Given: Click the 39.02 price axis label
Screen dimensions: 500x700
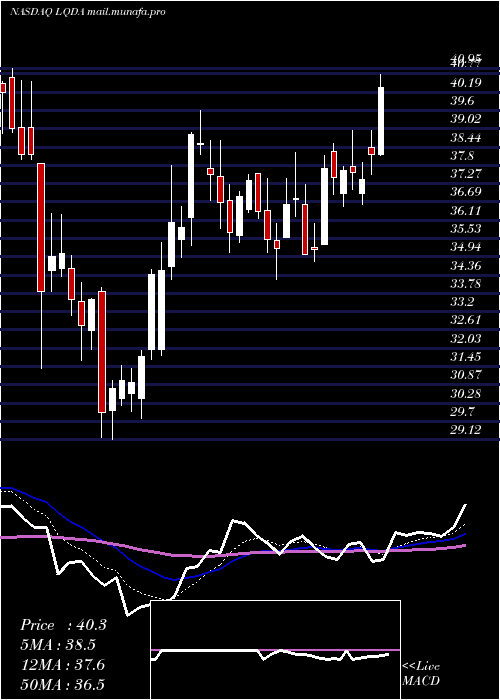Looking at the screenshot, I should (x=466, y=119).
